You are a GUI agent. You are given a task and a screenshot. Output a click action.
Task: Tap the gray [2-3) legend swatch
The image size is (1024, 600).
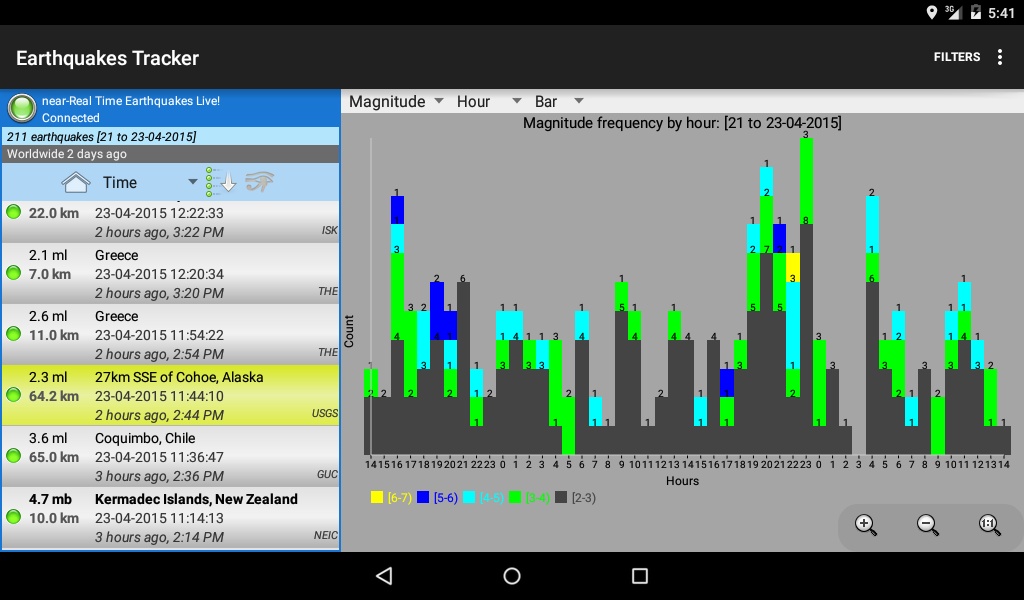[x=561, y=497]
